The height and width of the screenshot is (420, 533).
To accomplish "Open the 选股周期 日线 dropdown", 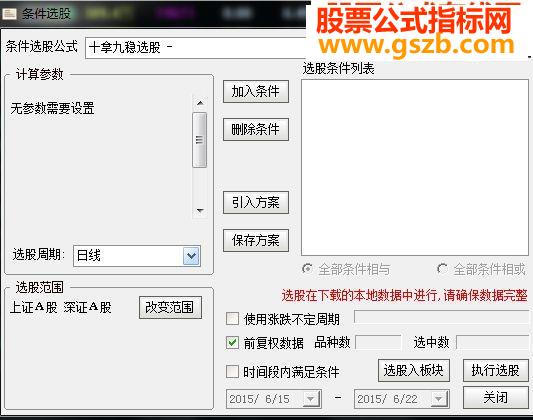I will point(191,256).
